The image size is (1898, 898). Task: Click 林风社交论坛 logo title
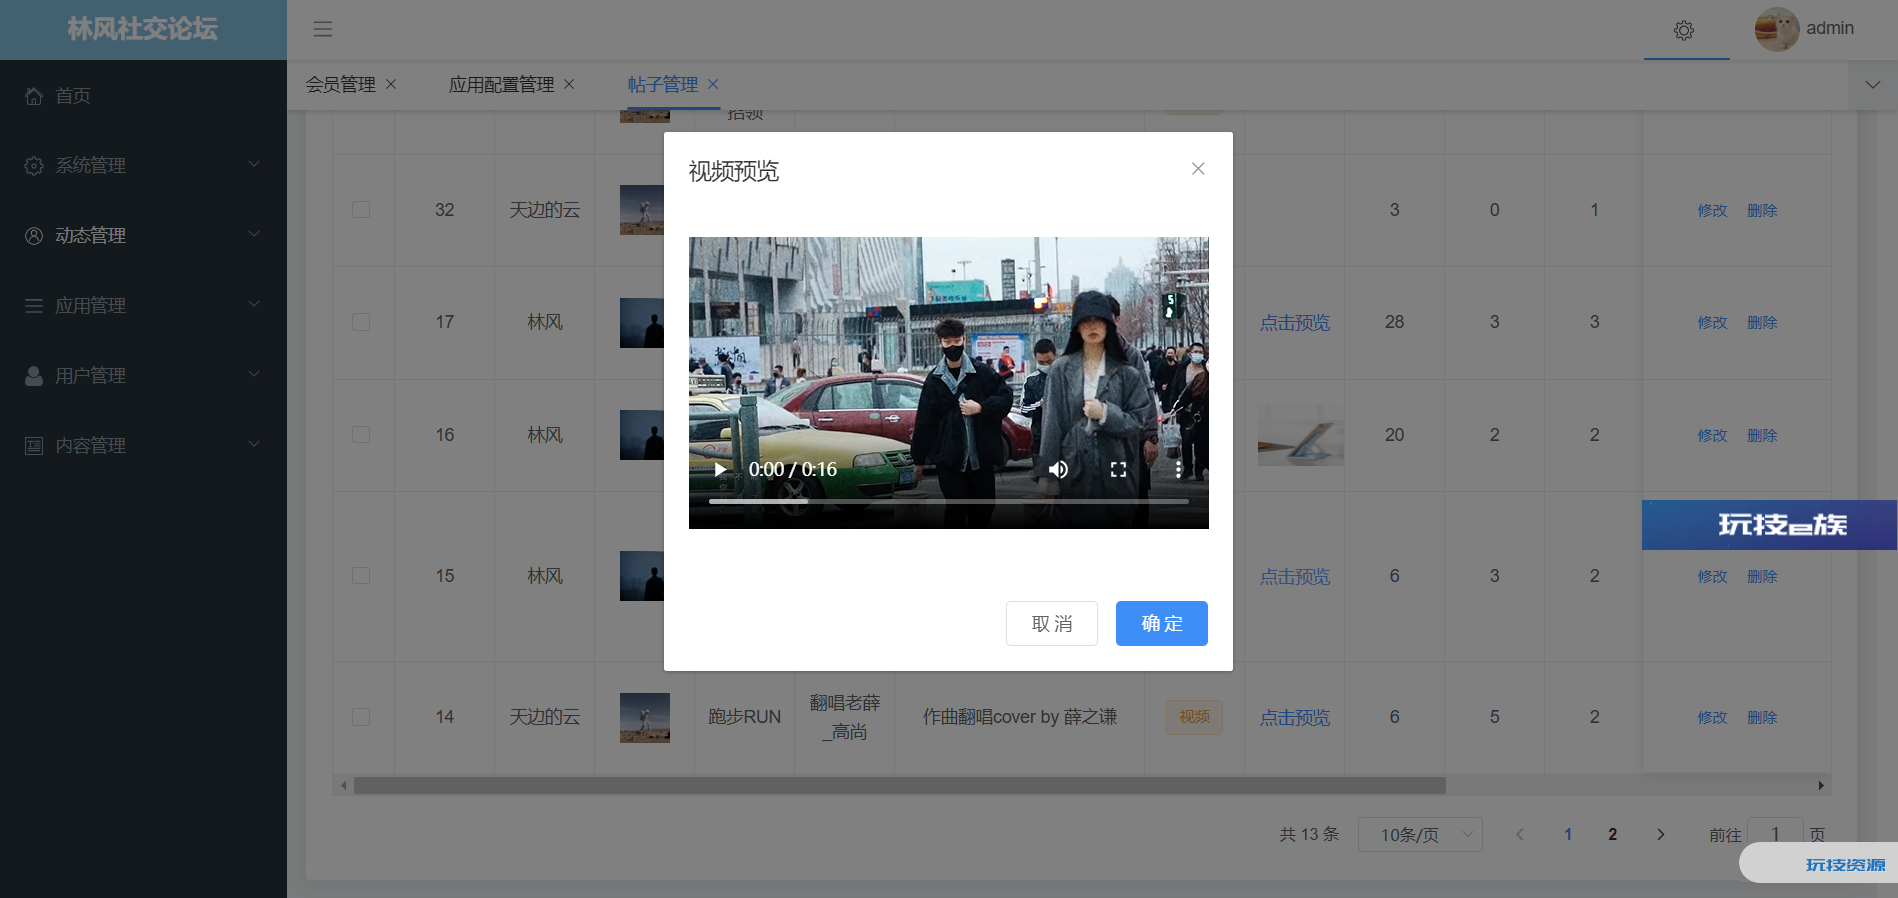tap(143, 29)
